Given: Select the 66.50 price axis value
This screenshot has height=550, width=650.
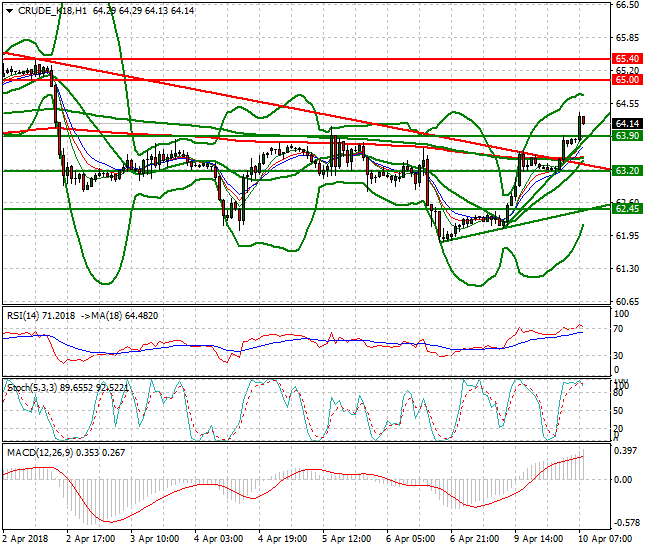Looking at the screenshot, I should coord(627,5).
